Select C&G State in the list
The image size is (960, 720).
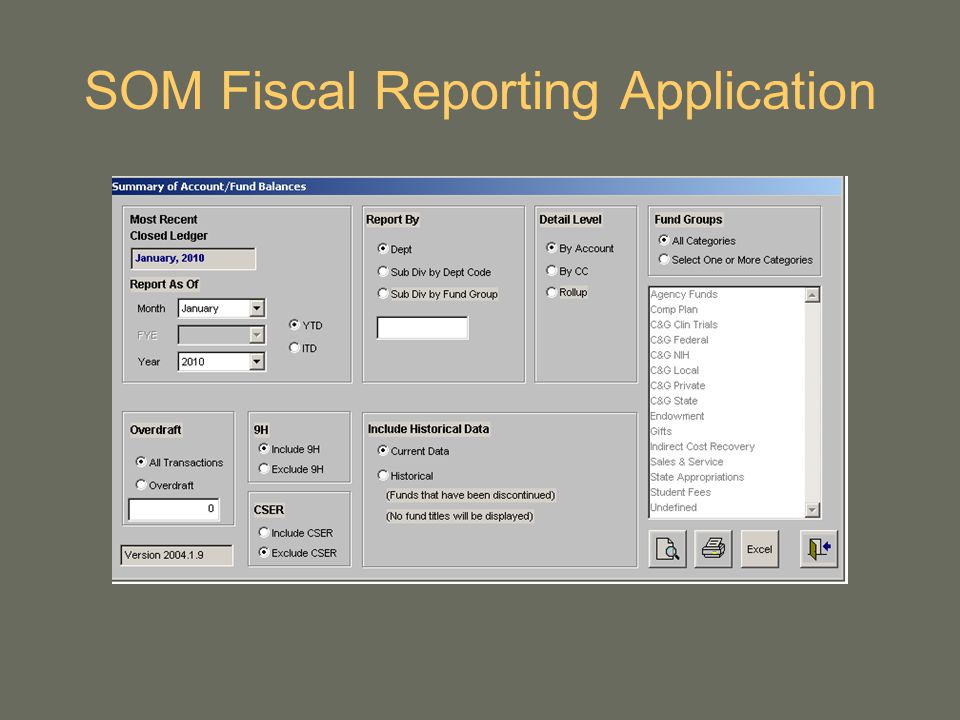pos(727,401)
